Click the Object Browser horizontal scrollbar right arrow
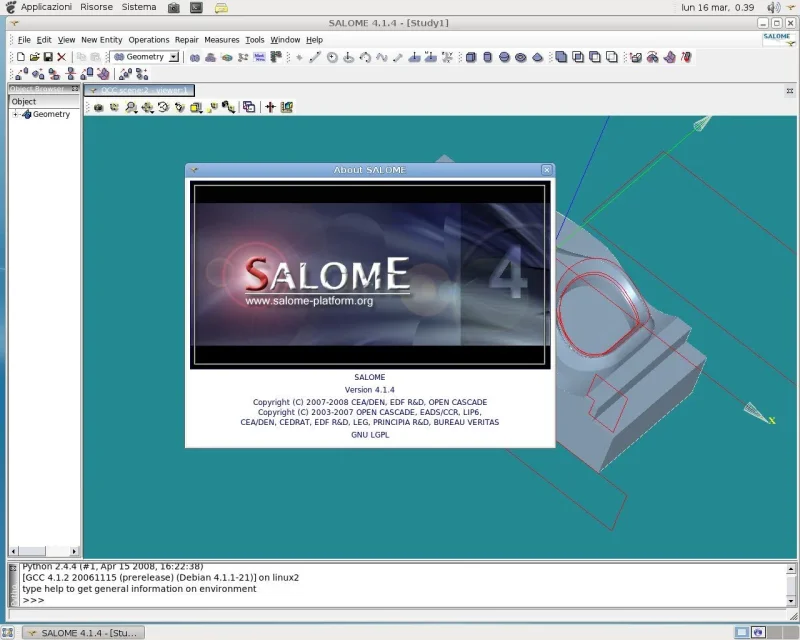Screen dimensions: 800x640 [74, 551]
